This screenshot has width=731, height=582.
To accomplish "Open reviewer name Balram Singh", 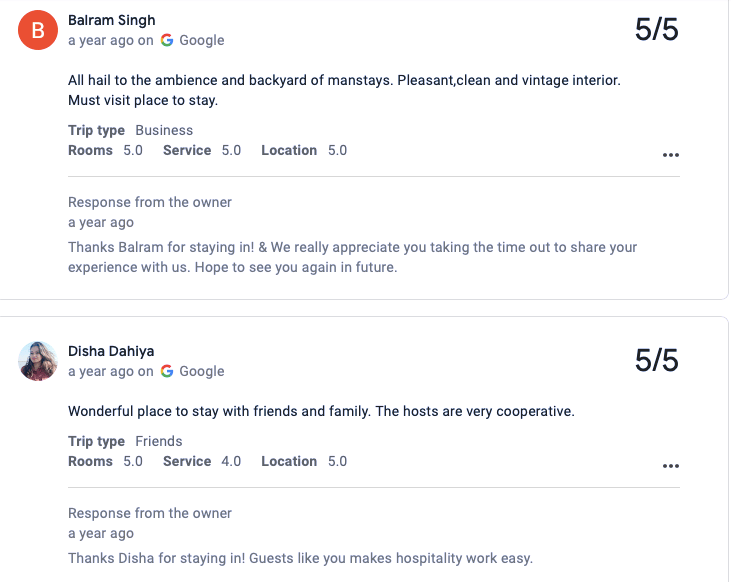I will (111, 20).
